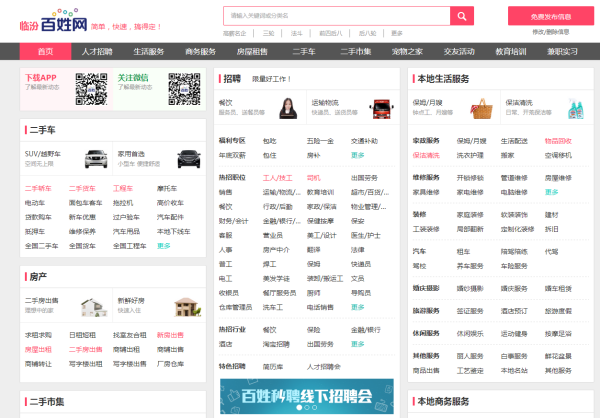The width and height of the screenshot is (600, 418).
Task: Open the 五险一金 link
Action: 320,141
